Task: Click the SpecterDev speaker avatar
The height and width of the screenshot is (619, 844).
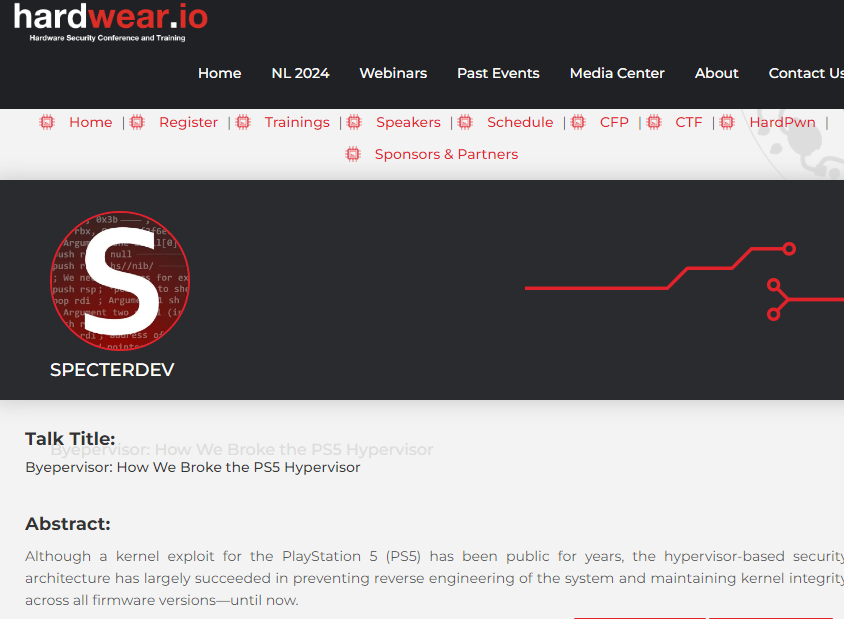Action: (119, 281)
